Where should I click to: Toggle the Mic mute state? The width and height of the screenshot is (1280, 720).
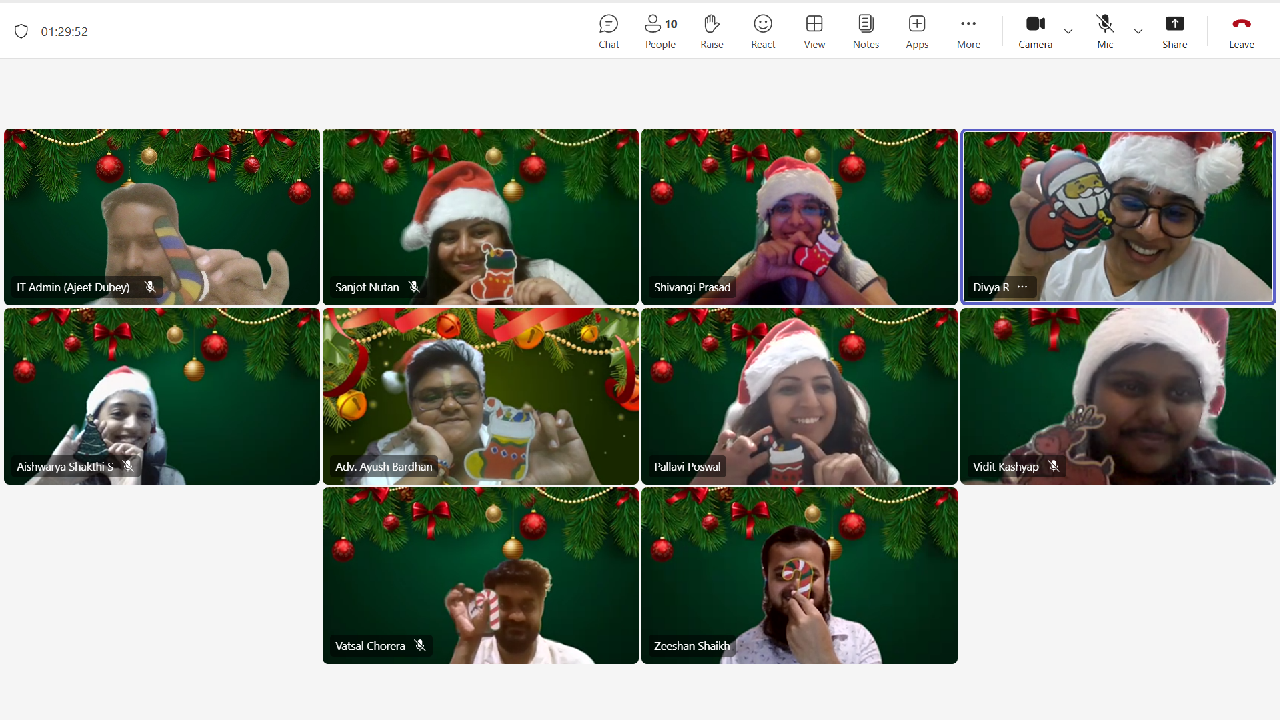[x=1104, y=31]
